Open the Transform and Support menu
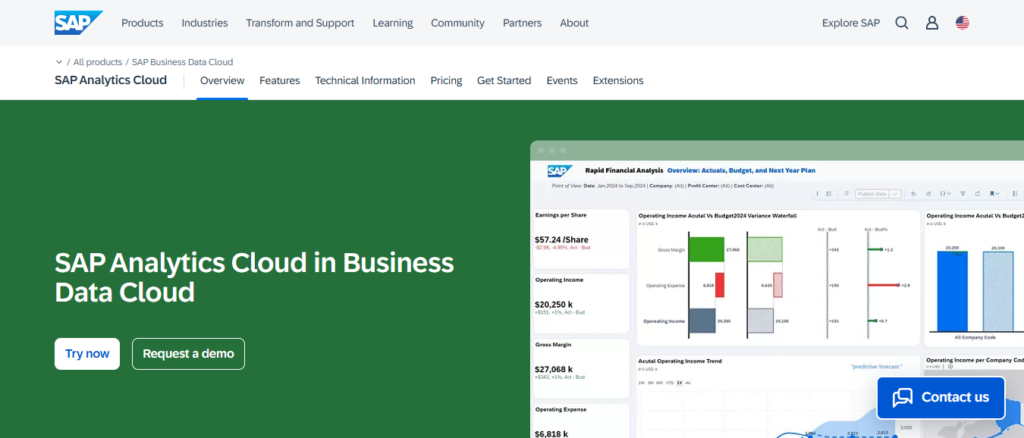The image size is (1024, 438). [x=300, y=23]
